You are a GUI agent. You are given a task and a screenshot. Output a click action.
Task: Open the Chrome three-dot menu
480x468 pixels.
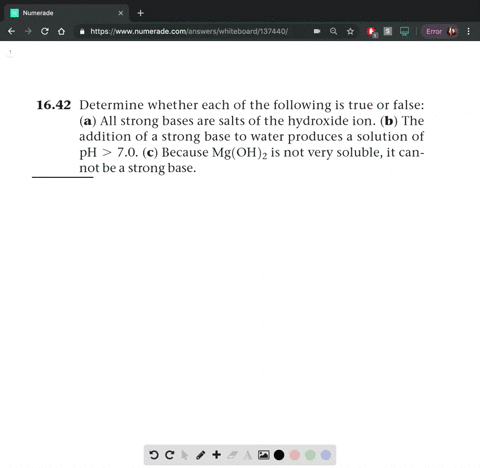[469, 31]
